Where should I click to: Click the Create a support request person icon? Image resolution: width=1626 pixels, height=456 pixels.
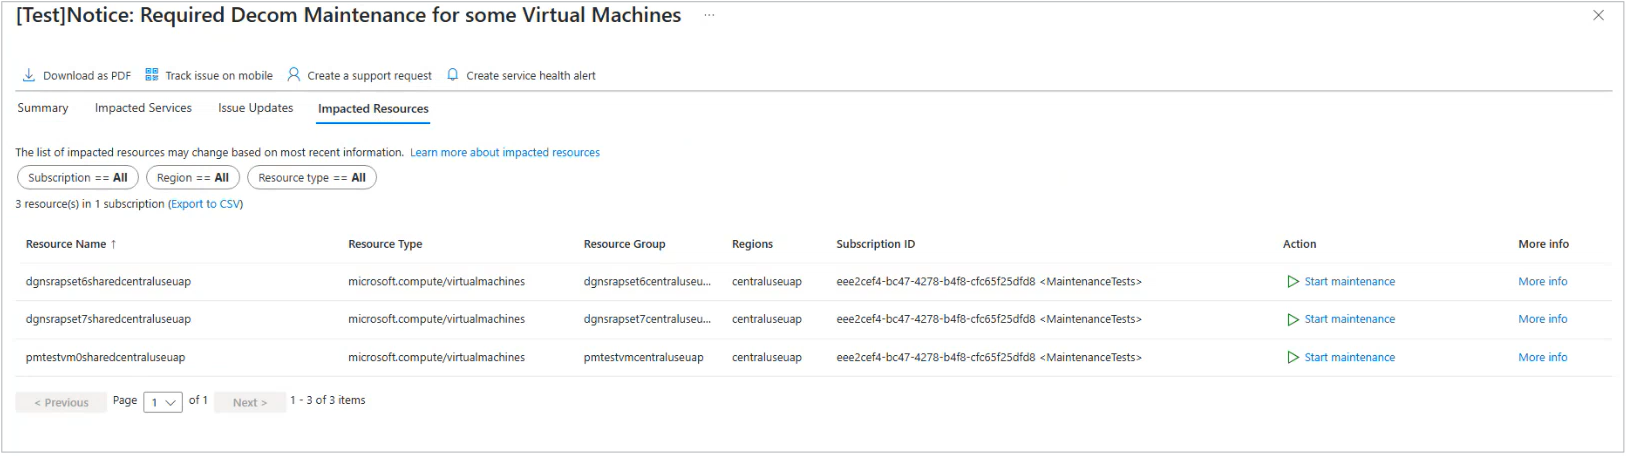pyautogui.click(x=294, y=75)
